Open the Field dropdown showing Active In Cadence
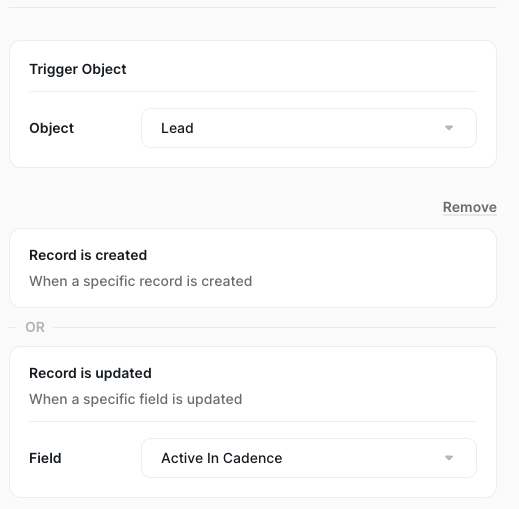519x509 pixels. tap(309, 458)
